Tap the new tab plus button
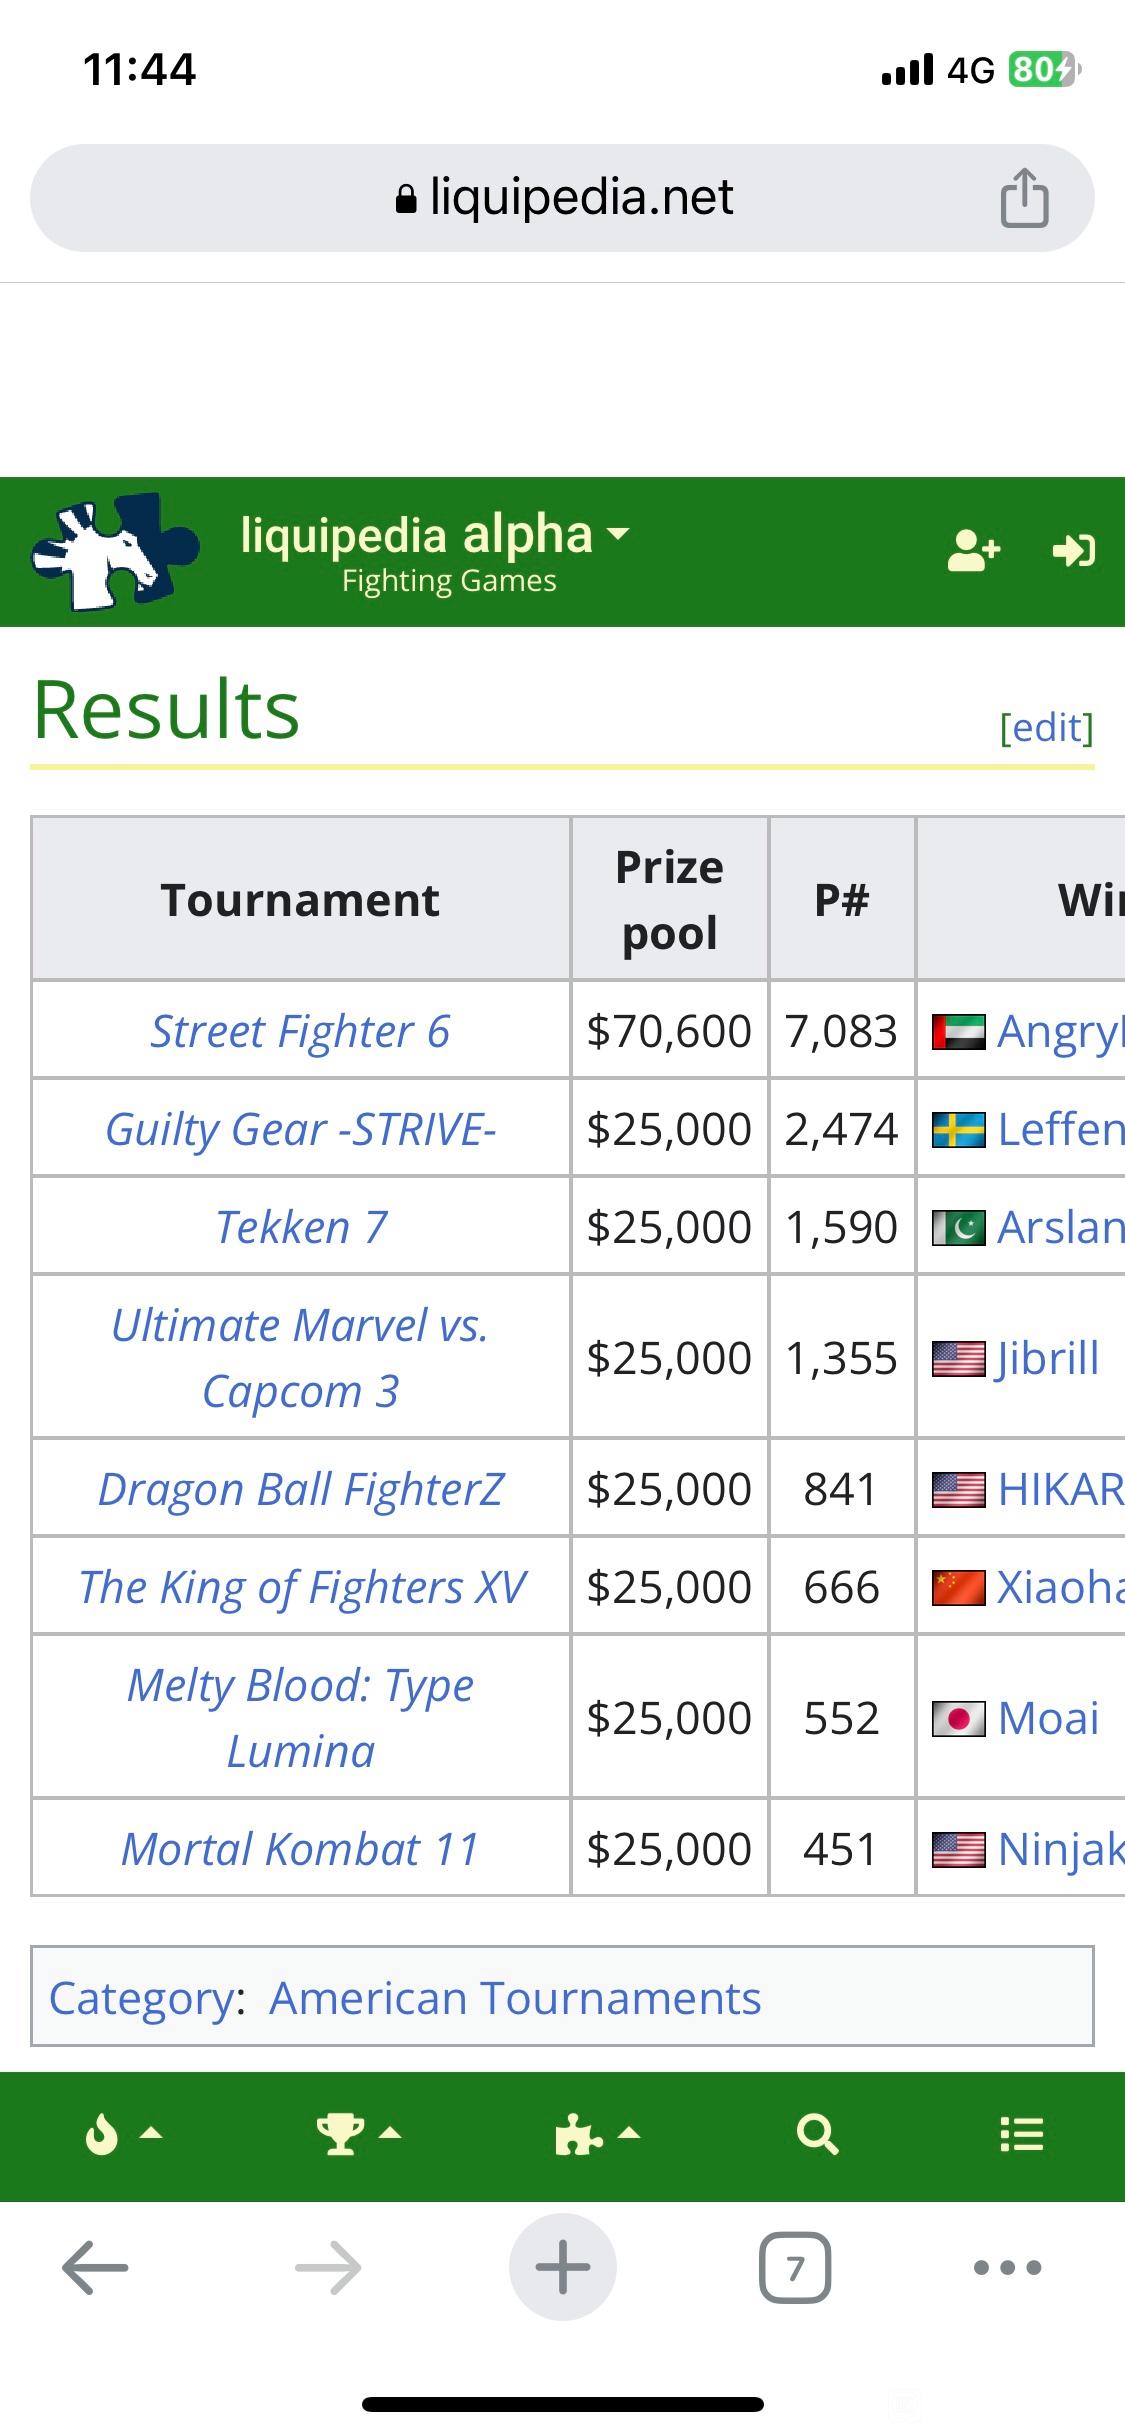The image size is (1125, 2436). click(x=563, y=2267)
